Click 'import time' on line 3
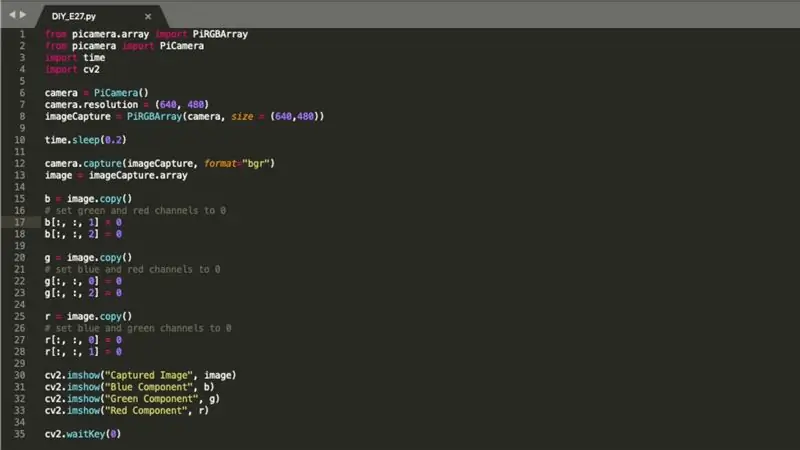This screenshot has width=800, height=450. pos(75,58)
